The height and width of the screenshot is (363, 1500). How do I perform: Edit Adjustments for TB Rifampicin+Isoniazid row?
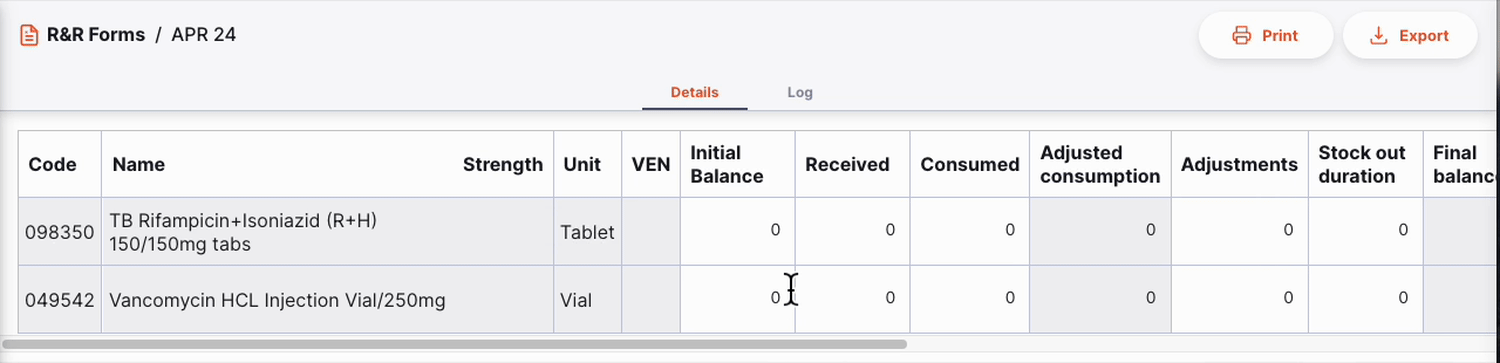click(1239, 231)
